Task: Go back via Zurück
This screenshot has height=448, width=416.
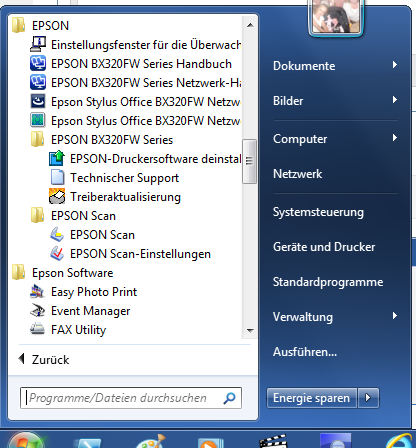Action: (x=44, y=359)
